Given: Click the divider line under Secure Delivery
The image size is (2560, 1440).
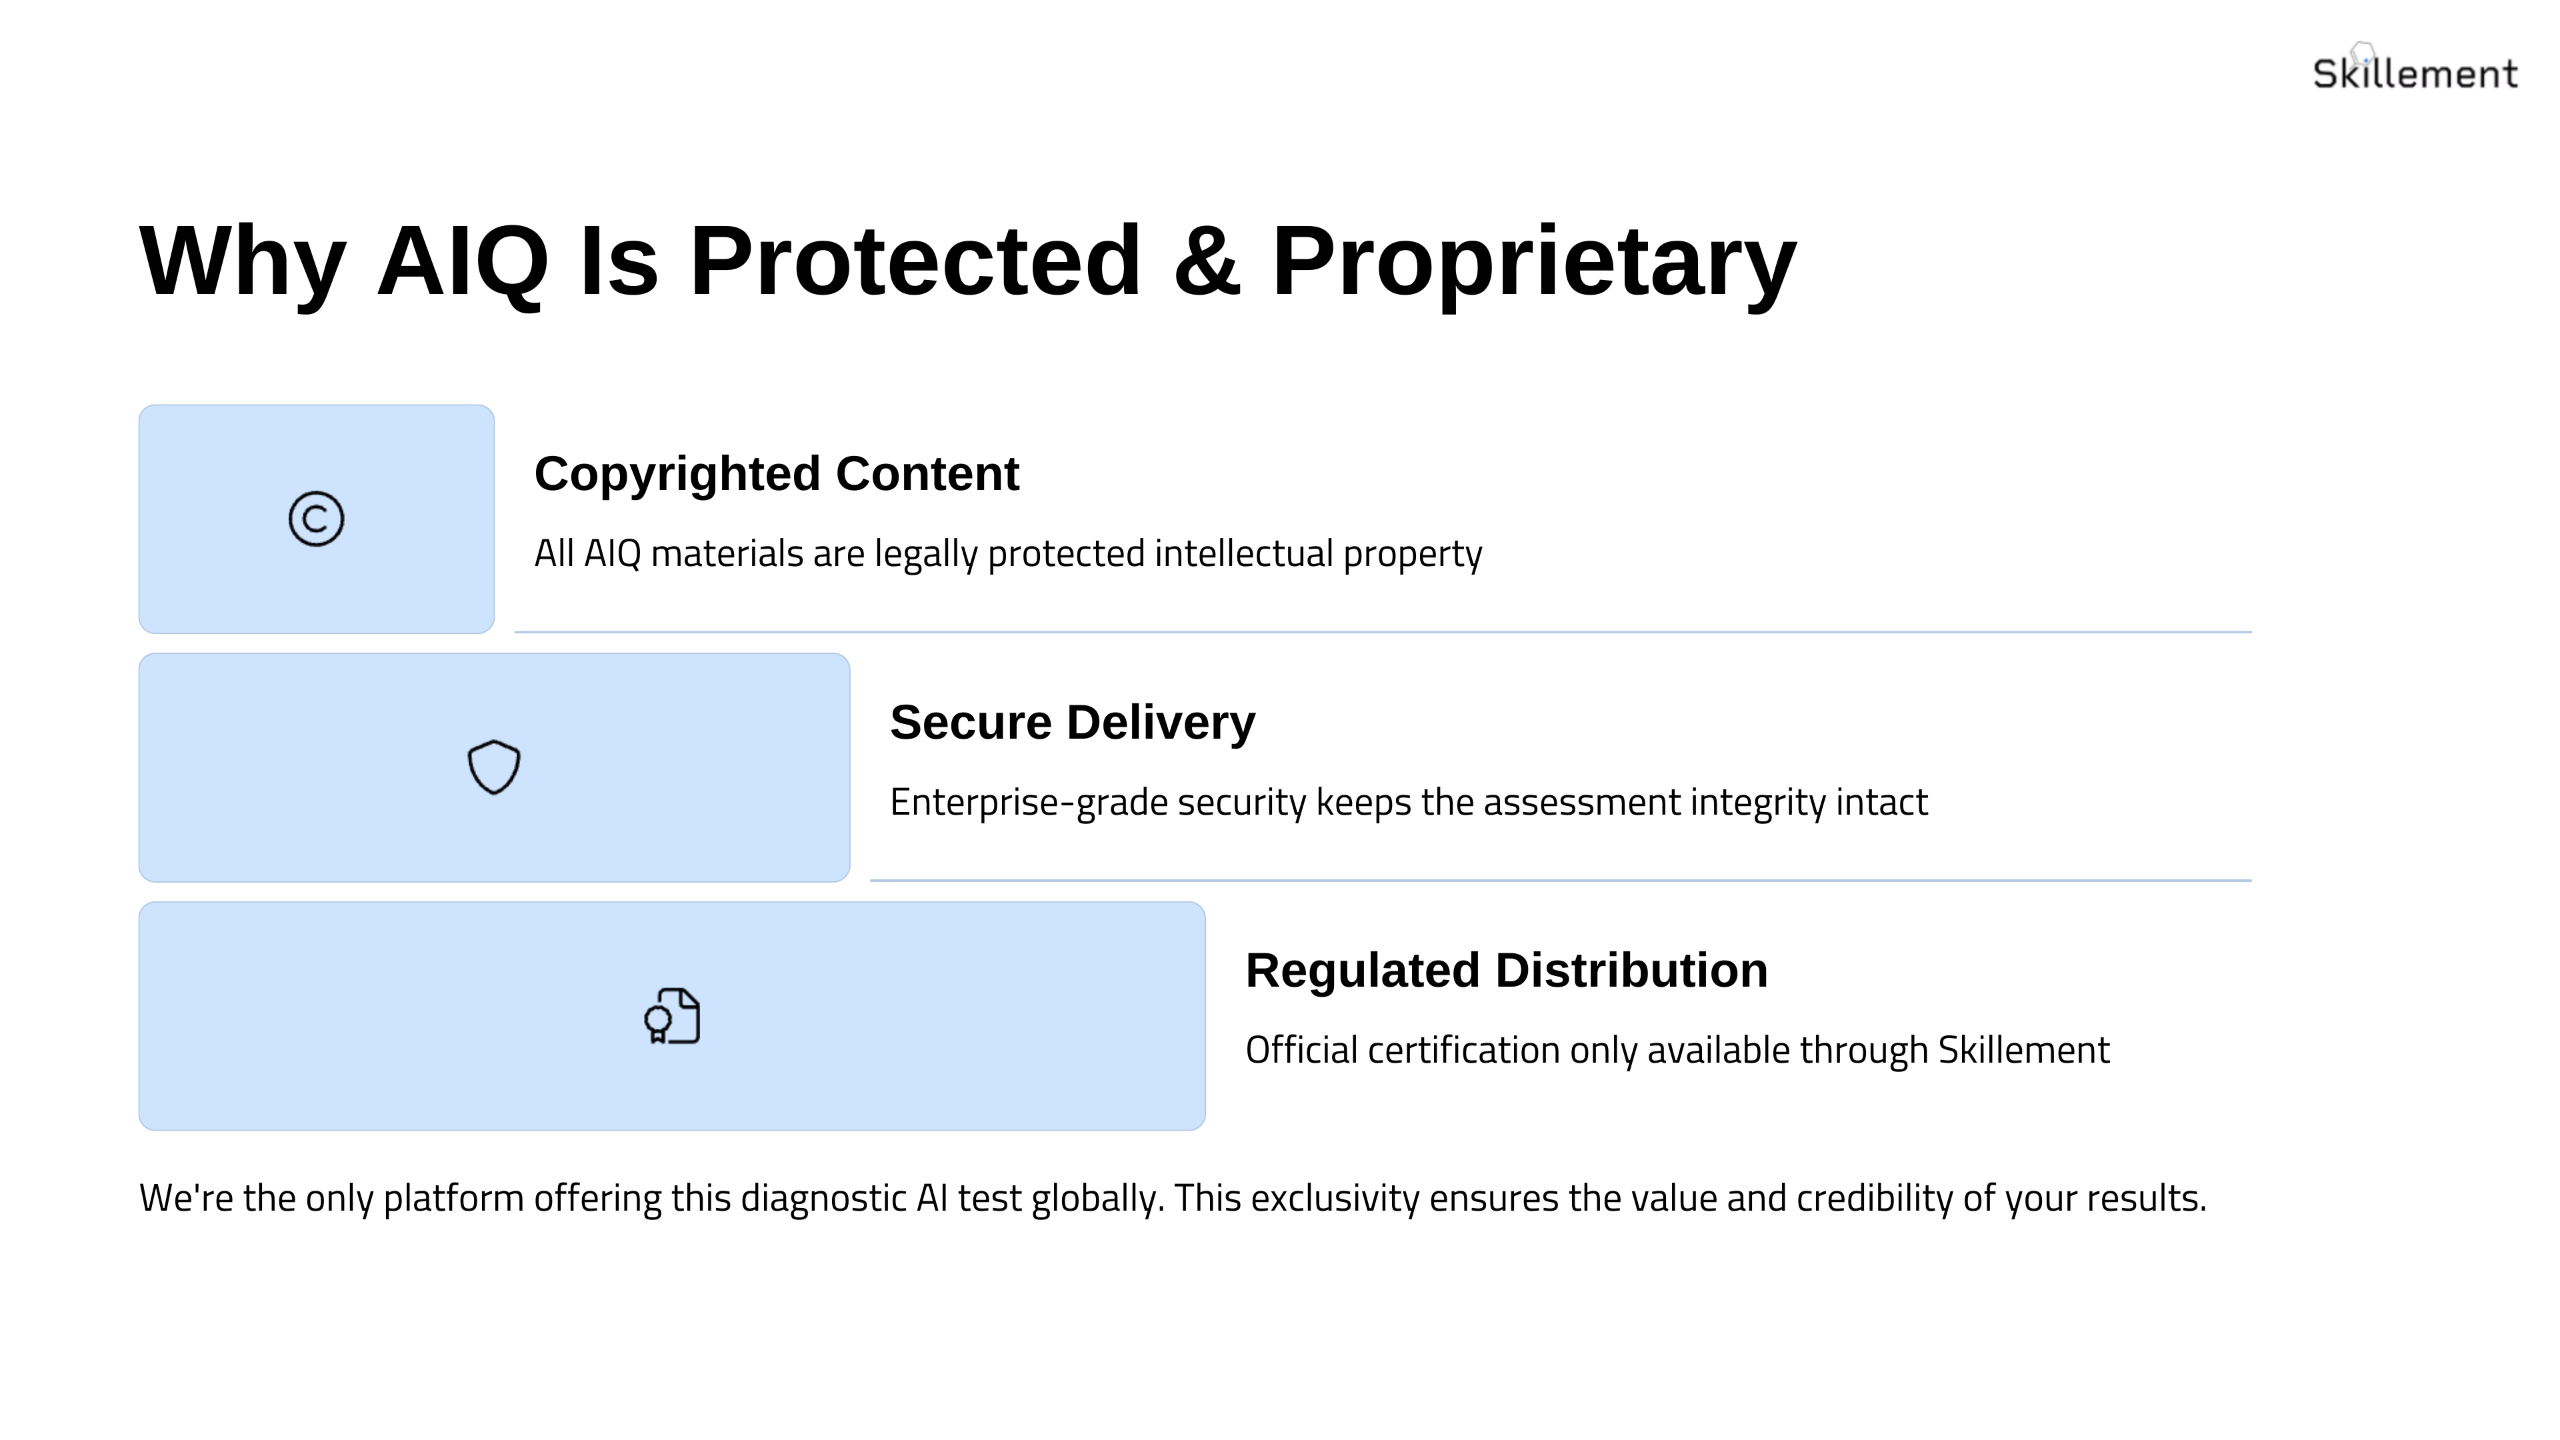Looking at the screenshot, I should click(1560, 881).
